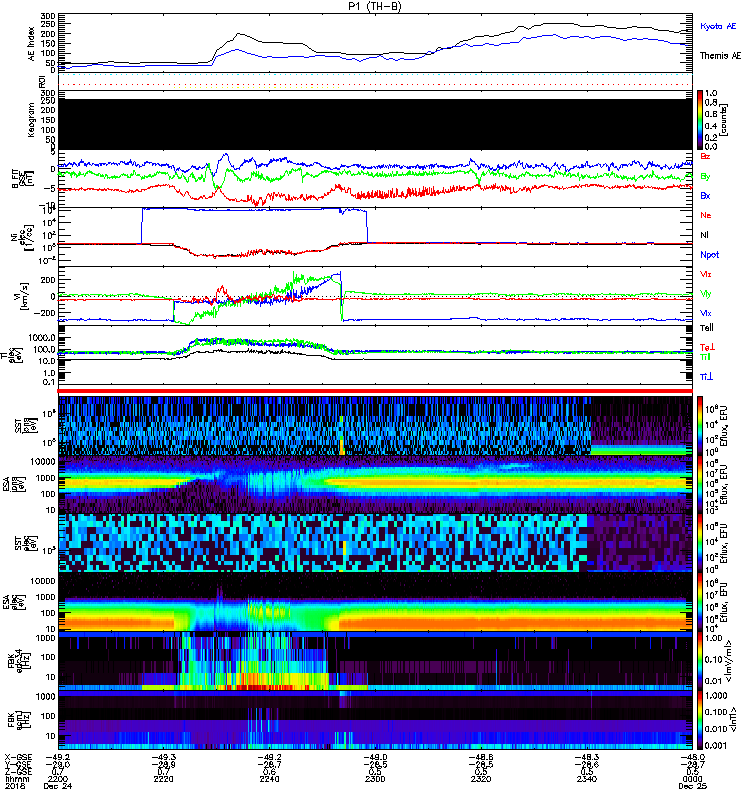Click the X-GSE value -49.0
Screen dimensions: 750x800
[x=375, y=758]
